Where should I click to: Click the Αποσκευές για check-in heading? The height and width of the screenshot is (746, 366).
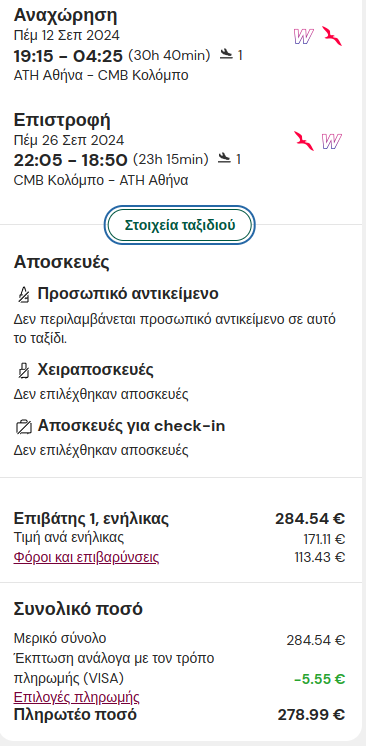point(131,426)
